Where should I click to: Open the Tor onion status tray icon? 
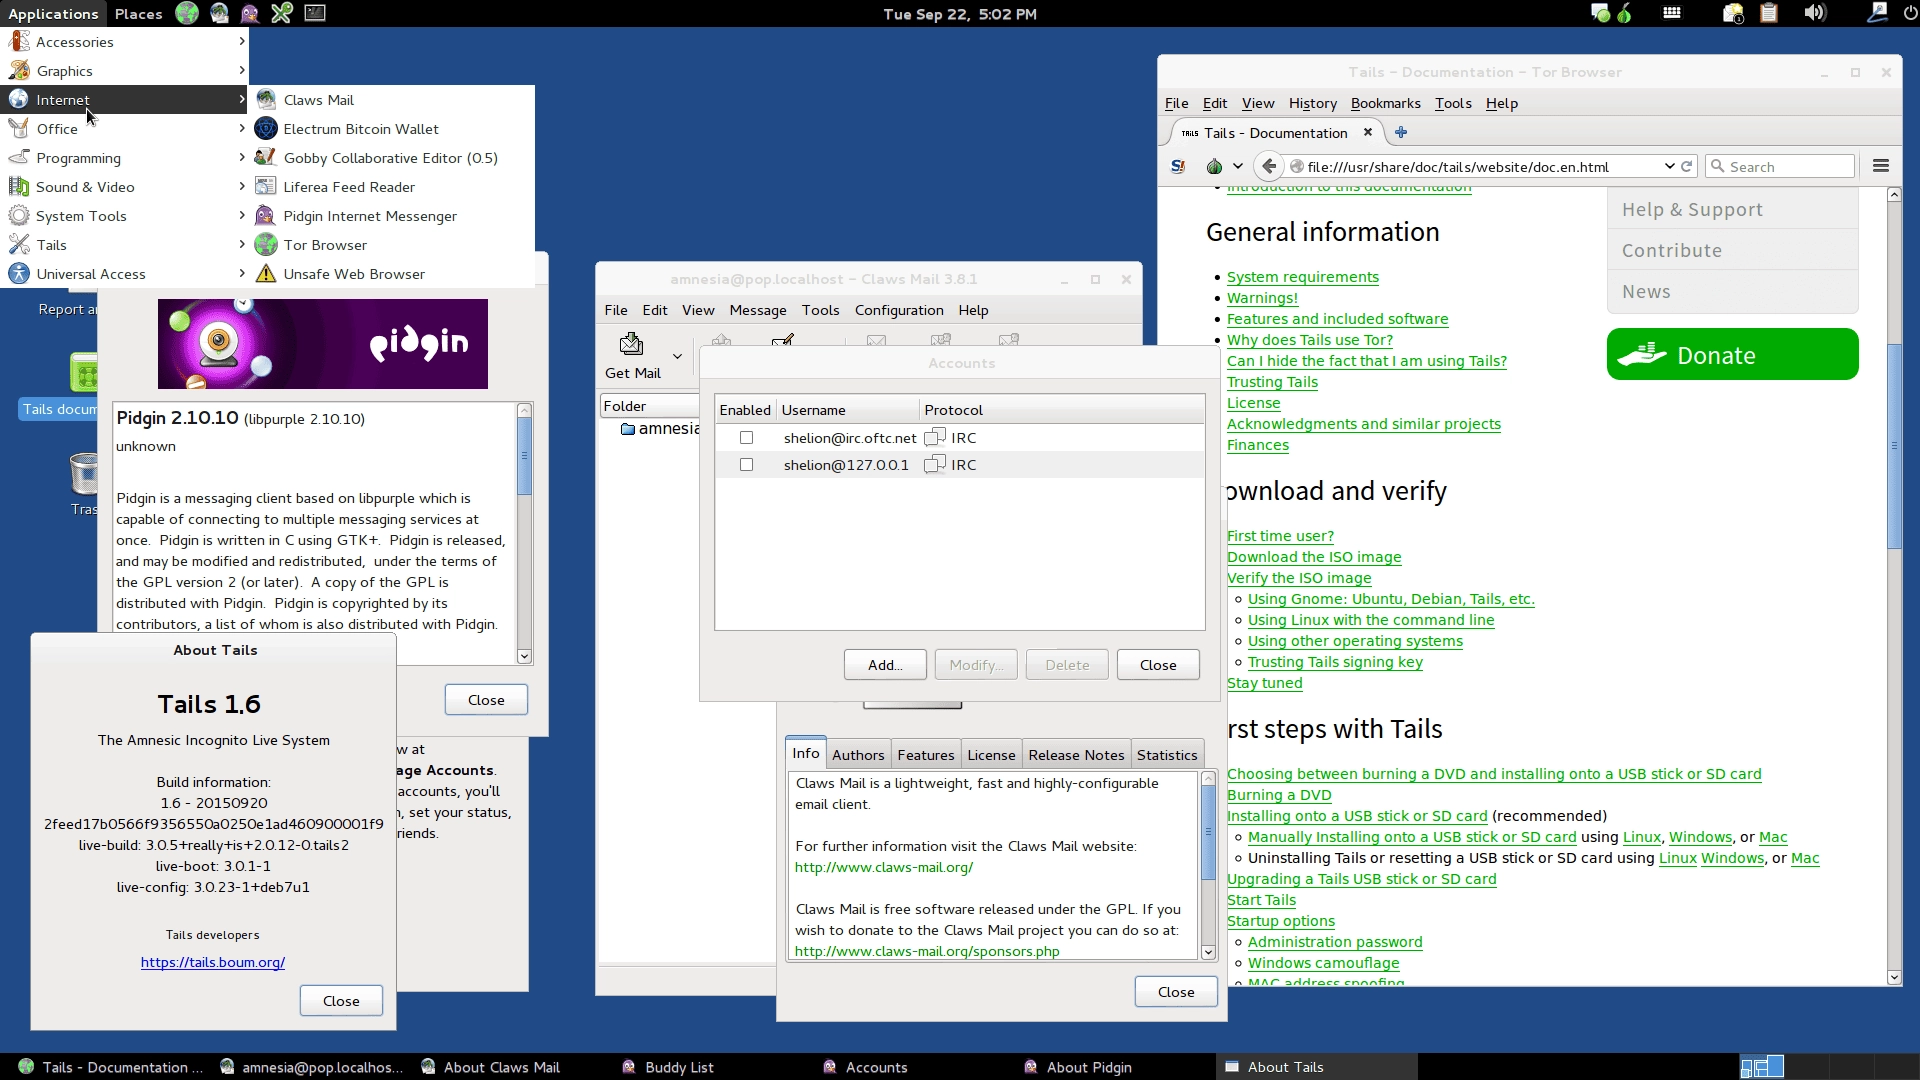point(1625,13)
